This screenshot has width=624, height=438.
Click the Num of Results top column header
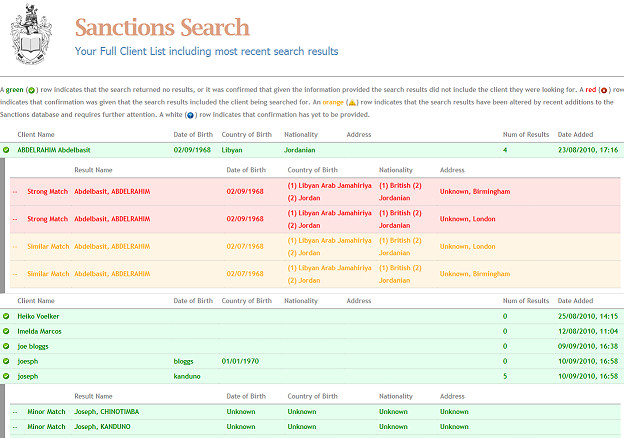pyautogui.click(x=524, y=134)
